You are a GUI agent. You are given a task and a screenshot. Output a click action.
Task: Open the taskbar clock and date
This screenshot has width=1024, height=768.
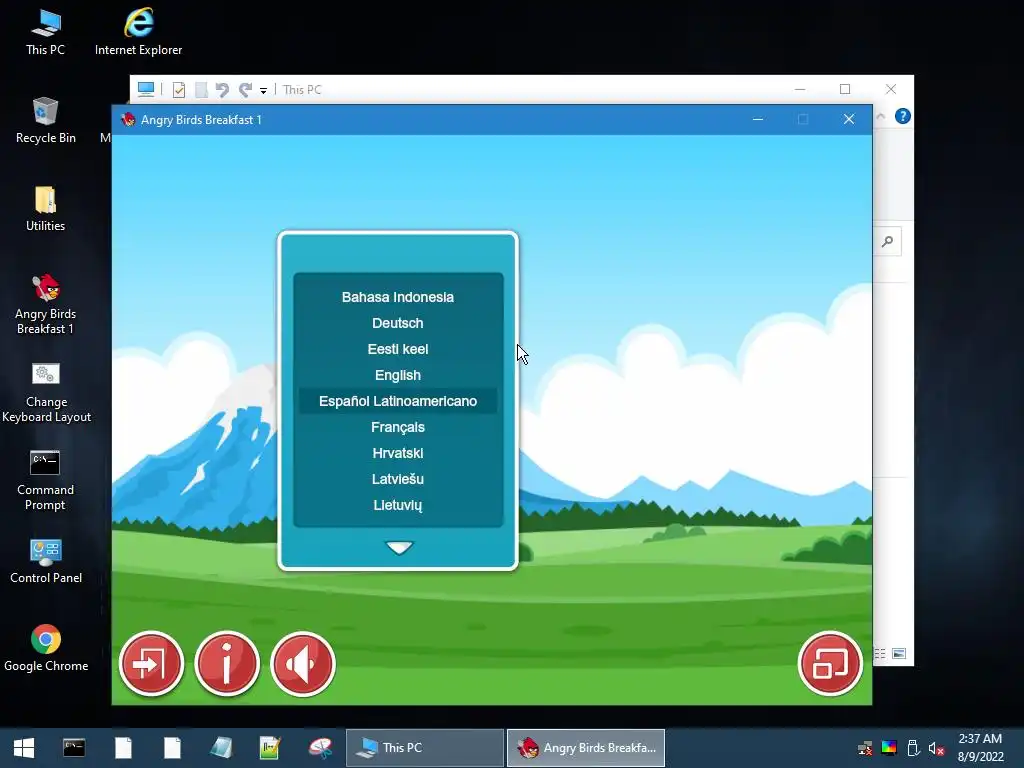(980, 748)
